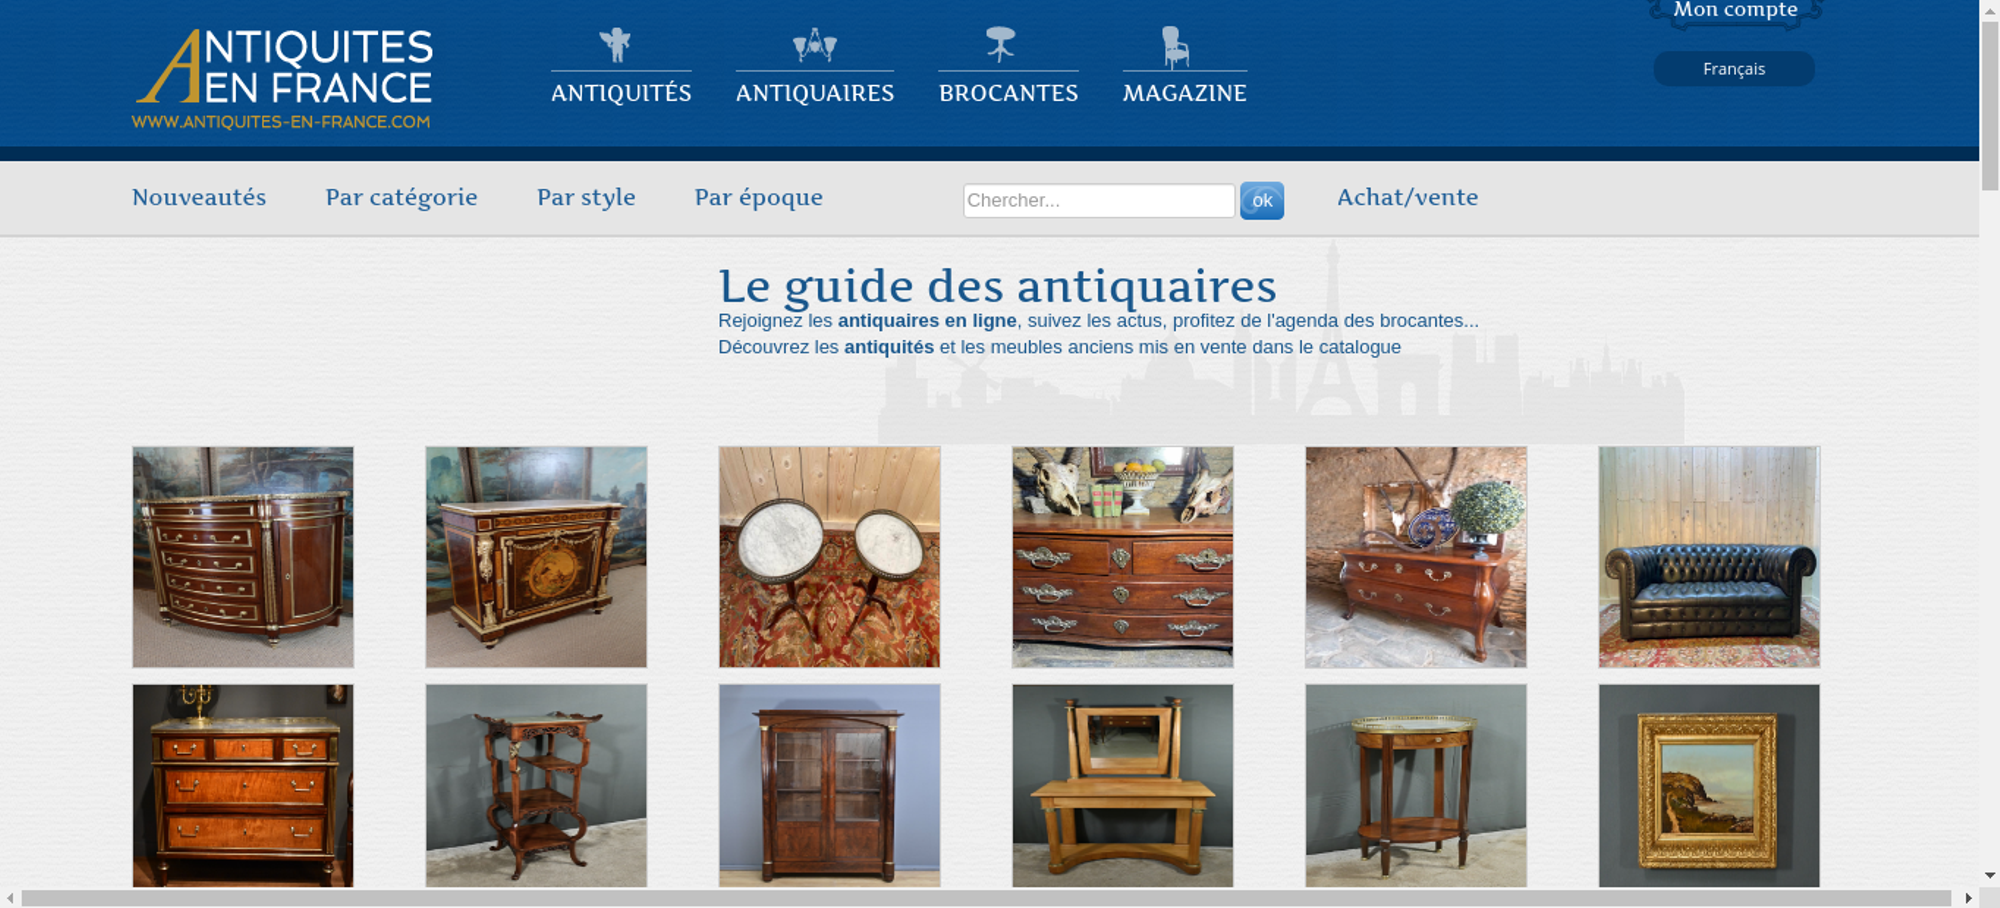Submit search with the ok button
Image resolution: width=2000 pixels, height=908 pixels.
1262,200
